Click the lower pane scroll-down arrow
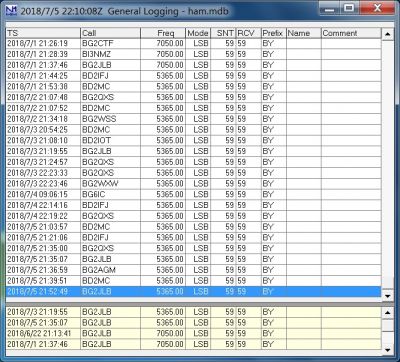The image size is (400, 362). point(387,350)
